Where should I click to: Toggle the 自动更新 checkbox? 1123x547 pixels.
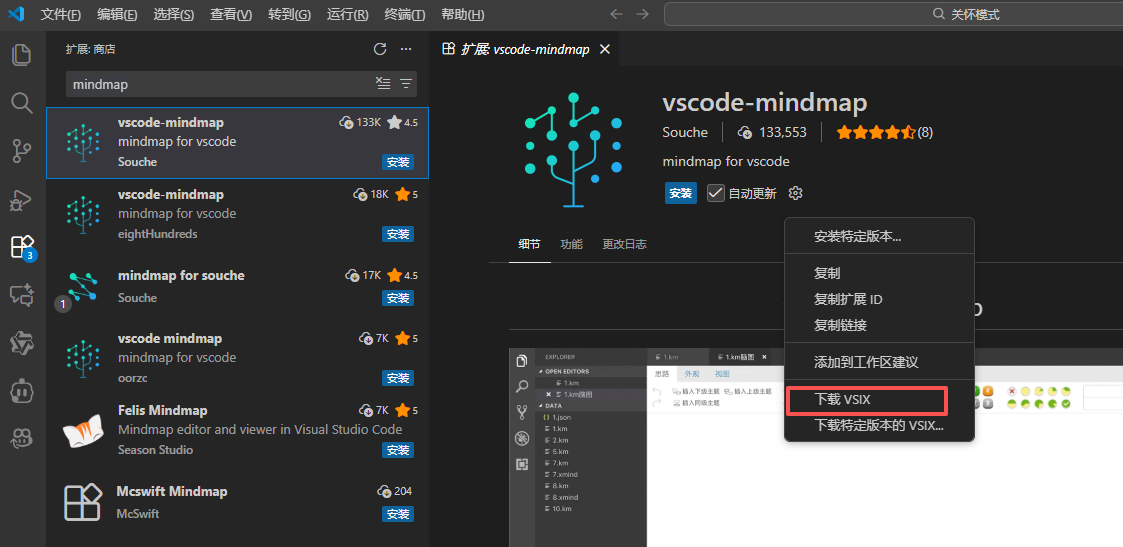click(716, 193)
